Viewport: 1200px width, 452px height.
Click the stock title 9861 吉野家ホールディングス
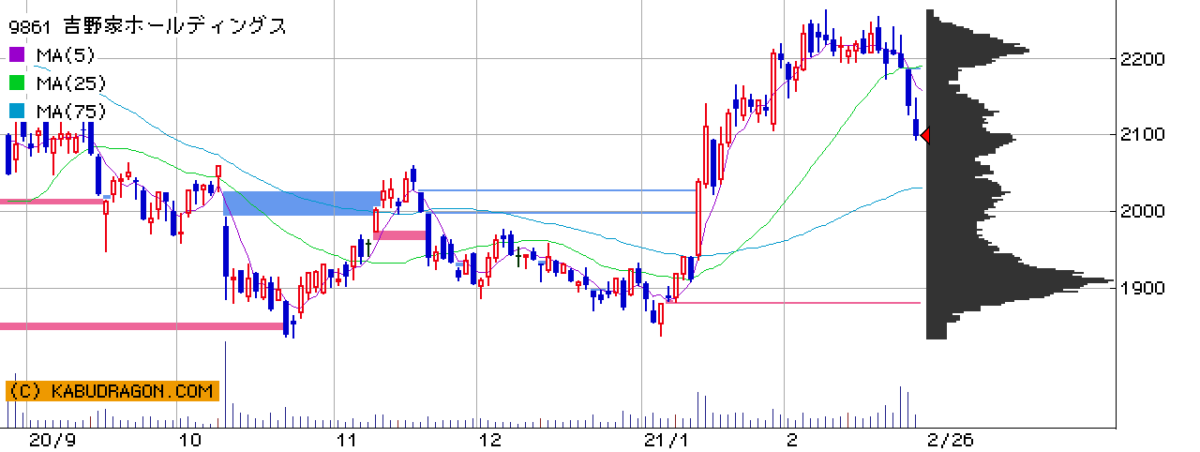point(148,27)
